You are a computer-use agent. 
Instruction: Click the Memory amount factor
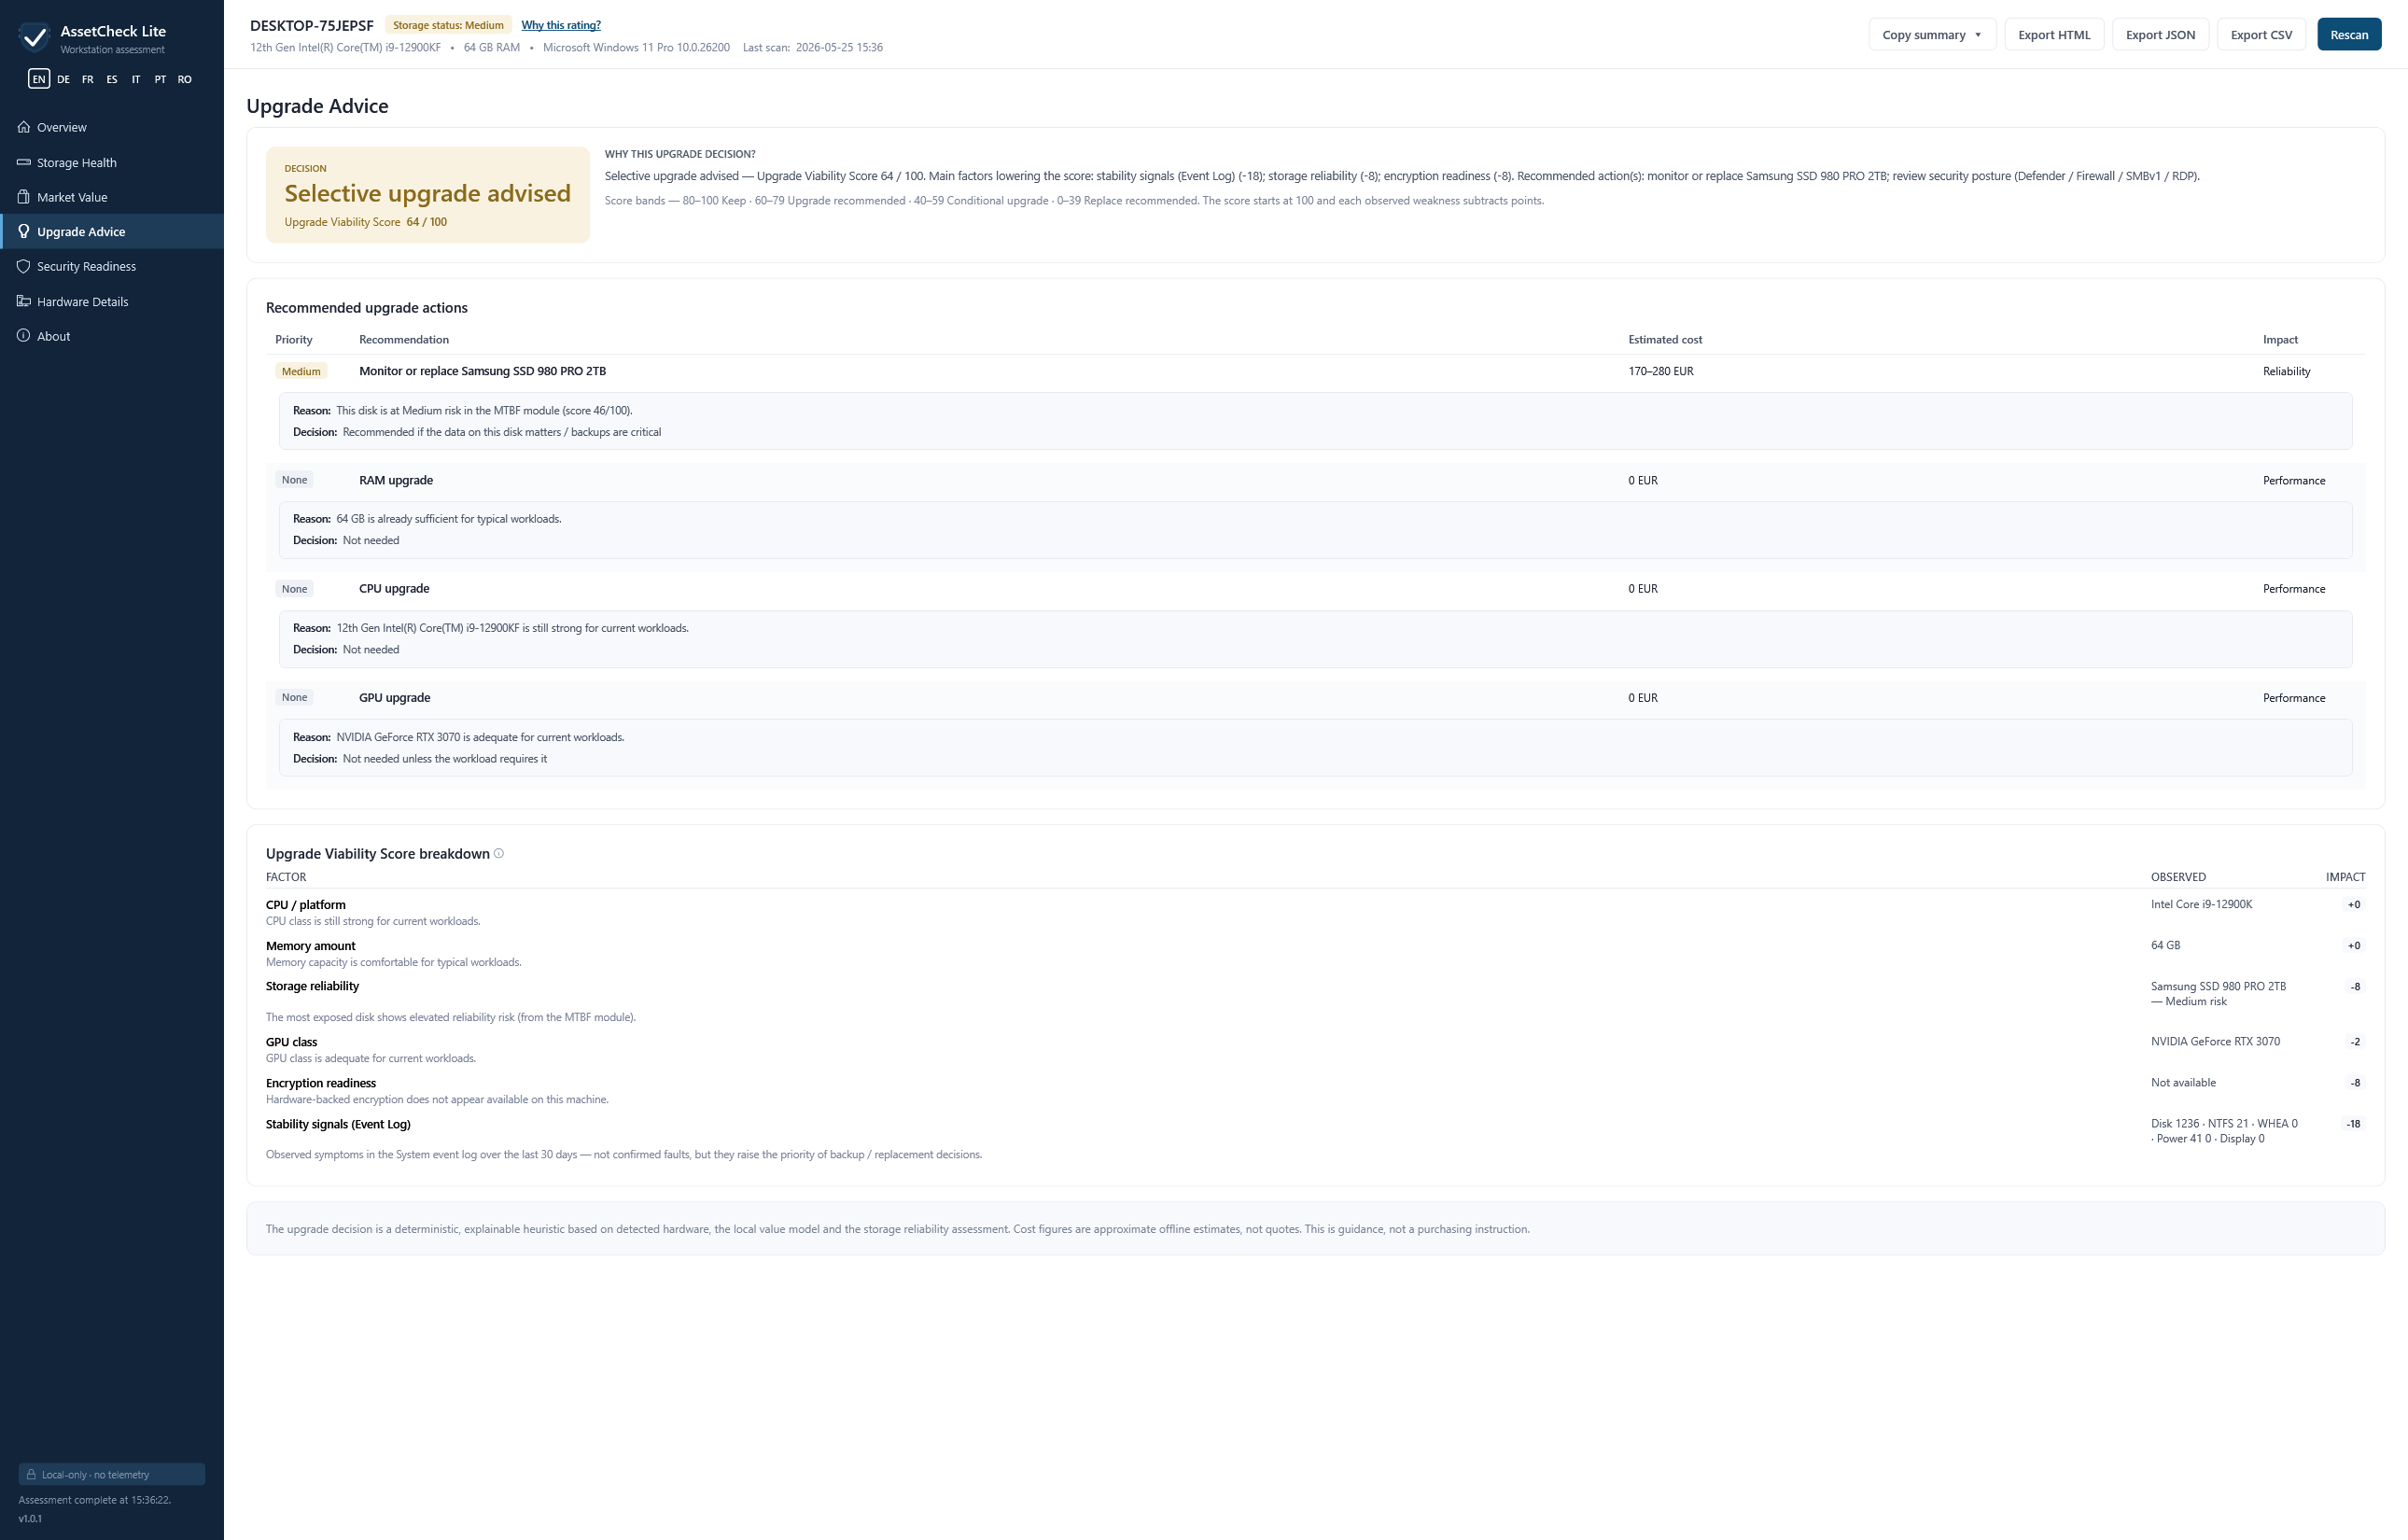(310, 946)
